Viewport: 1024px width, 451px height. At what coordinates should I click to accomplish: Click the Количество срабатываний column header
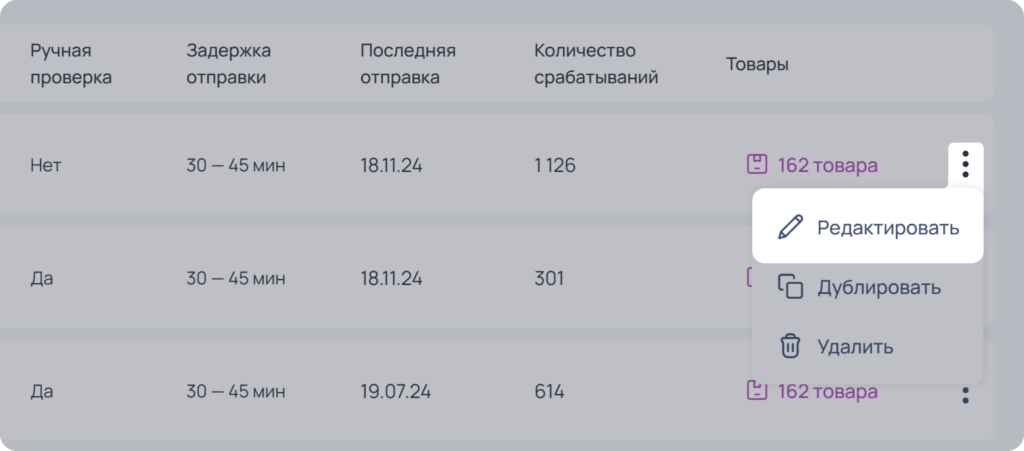point(596,64)
